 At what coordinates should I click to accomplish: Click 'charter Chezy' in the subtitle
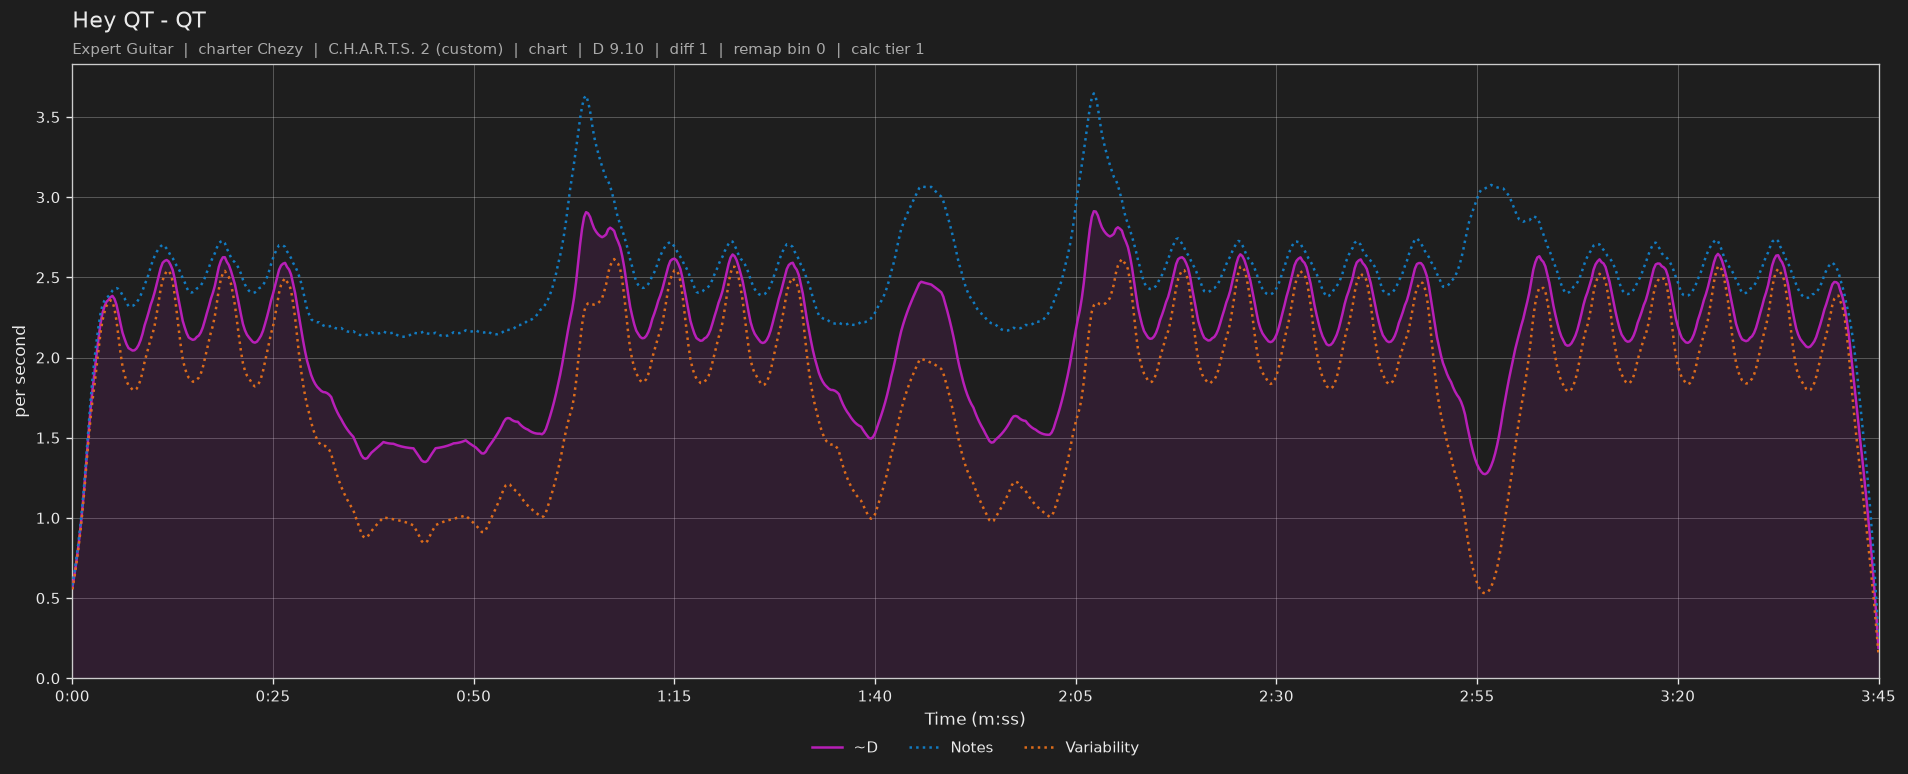pos(250,49)
